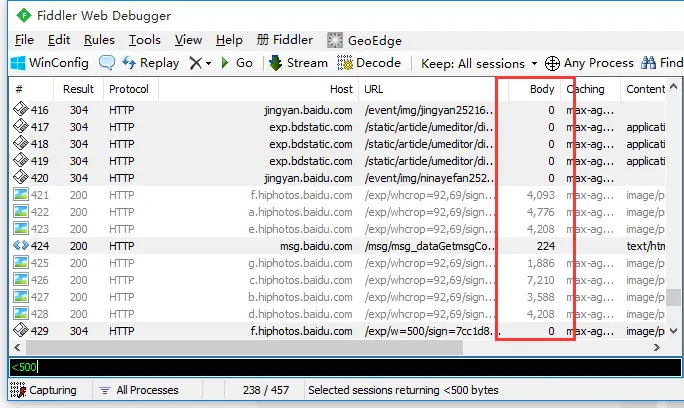Click body size 7,210 cell

(x=540, y=280)
